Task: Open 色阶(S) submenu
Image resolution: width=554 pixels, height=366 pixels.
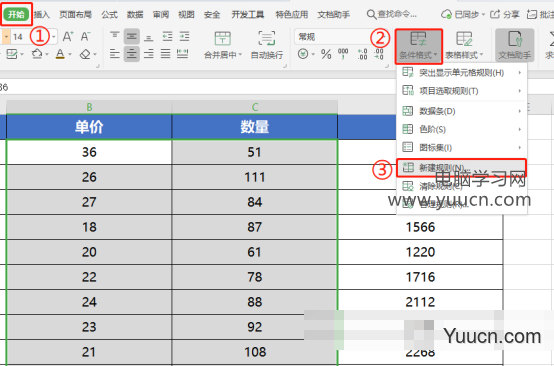Action: (462, 129)
